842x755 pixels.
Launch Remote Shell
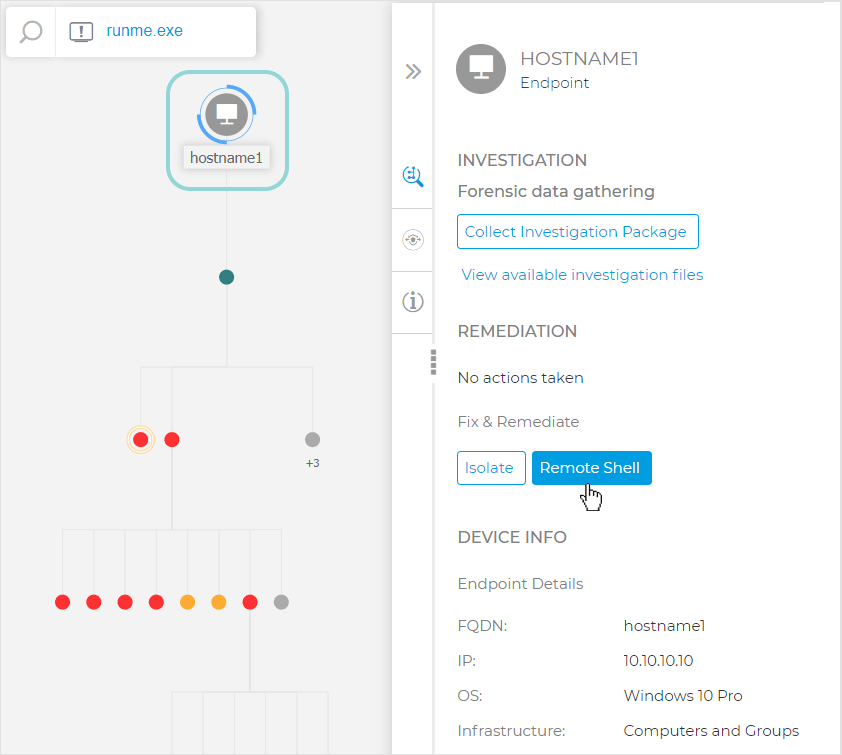(x=591, y=468)
